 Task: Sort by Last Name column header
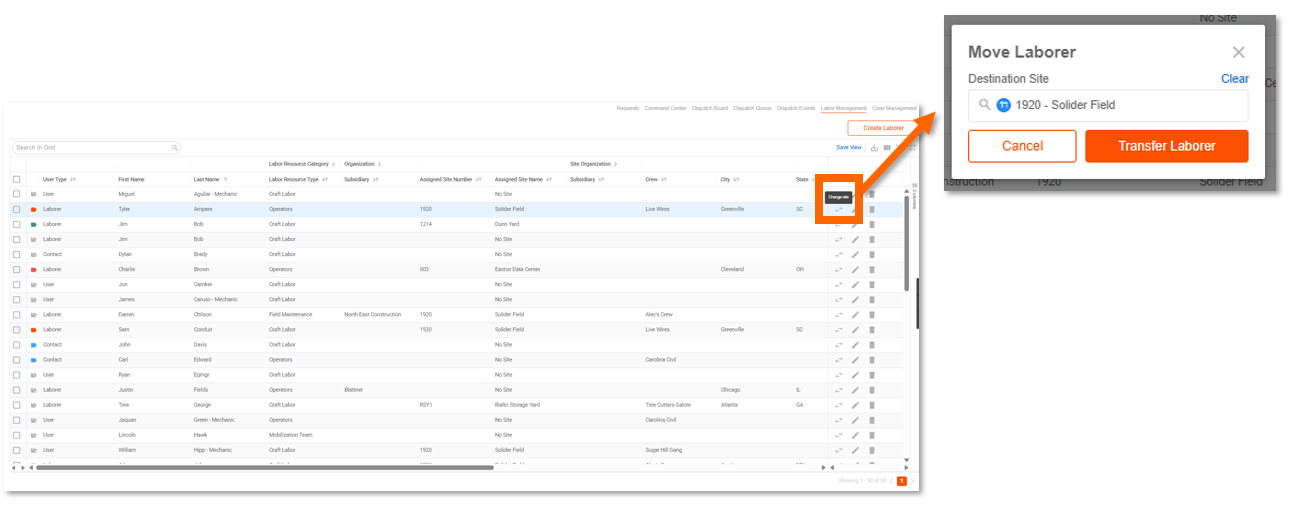click(210, 179)
